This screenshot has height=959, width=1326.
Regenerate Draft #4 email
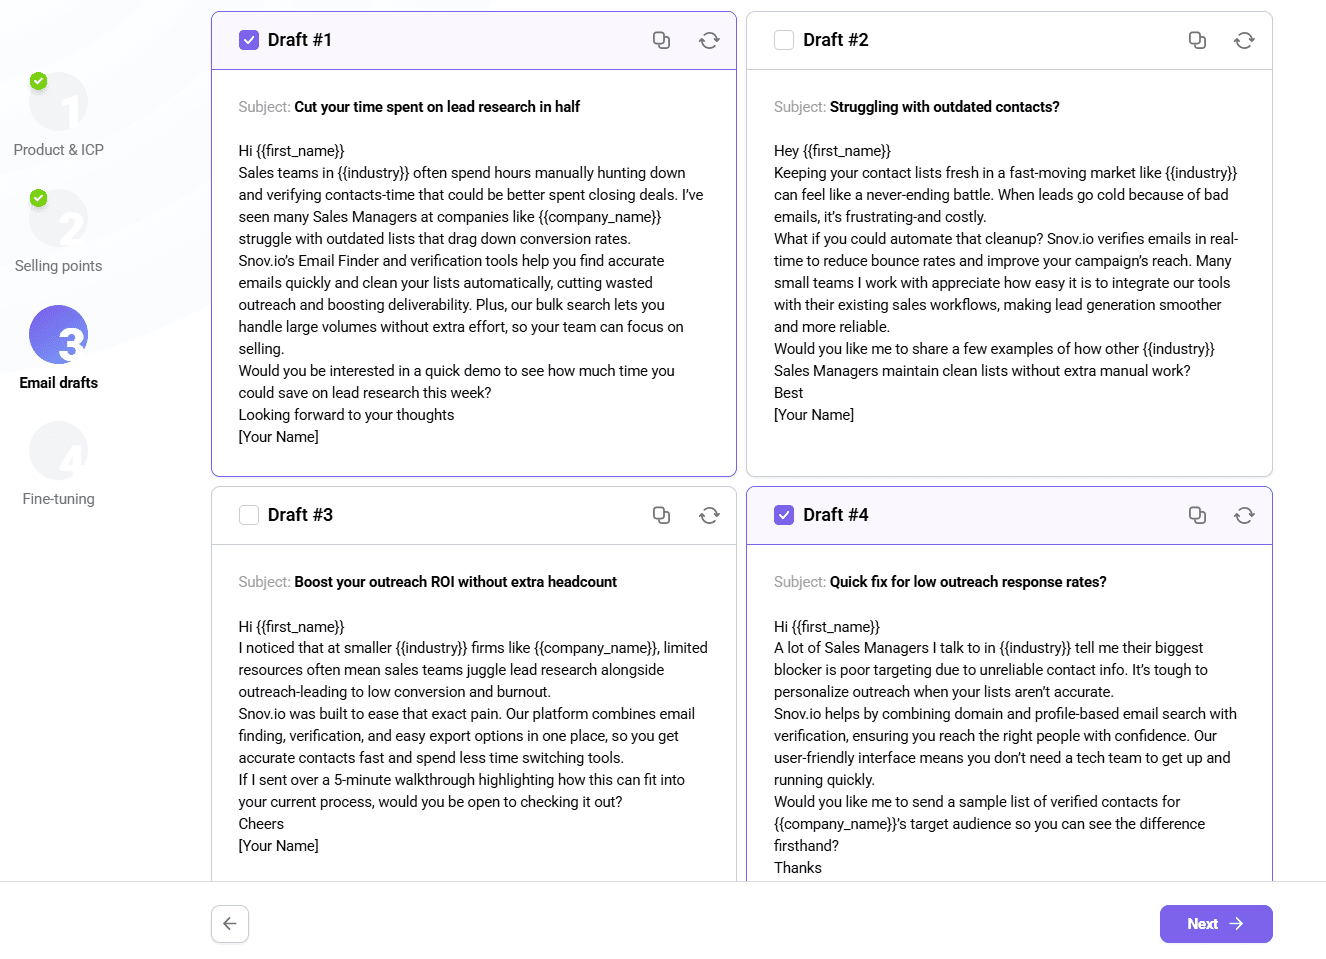1244,515
